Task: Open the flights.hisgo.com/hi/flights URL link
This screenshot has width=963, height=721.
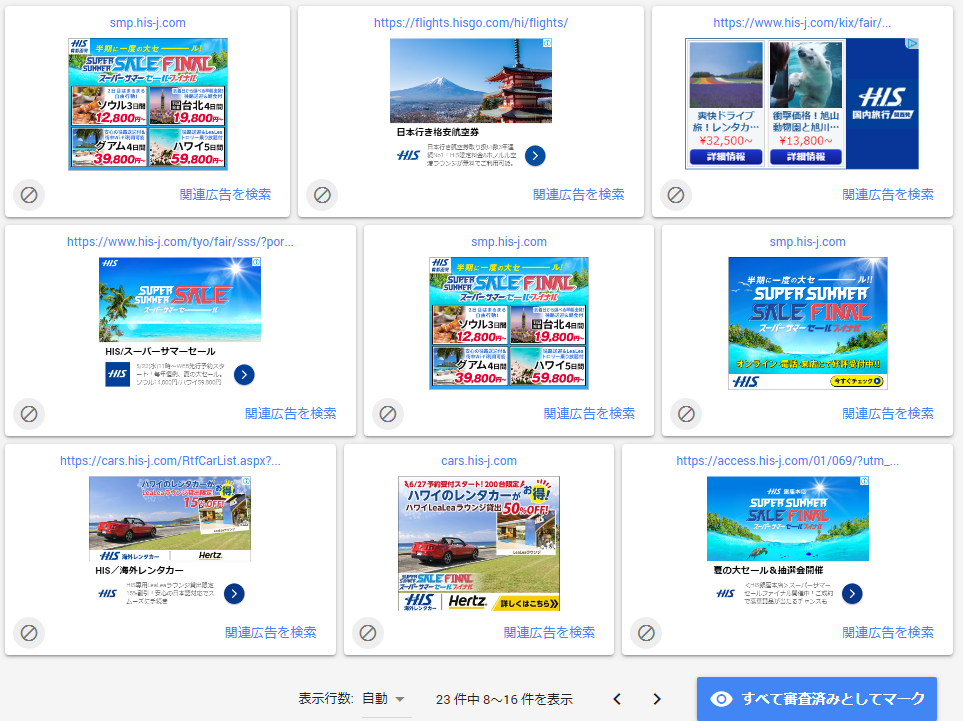Action: click(x=471, y=23)
